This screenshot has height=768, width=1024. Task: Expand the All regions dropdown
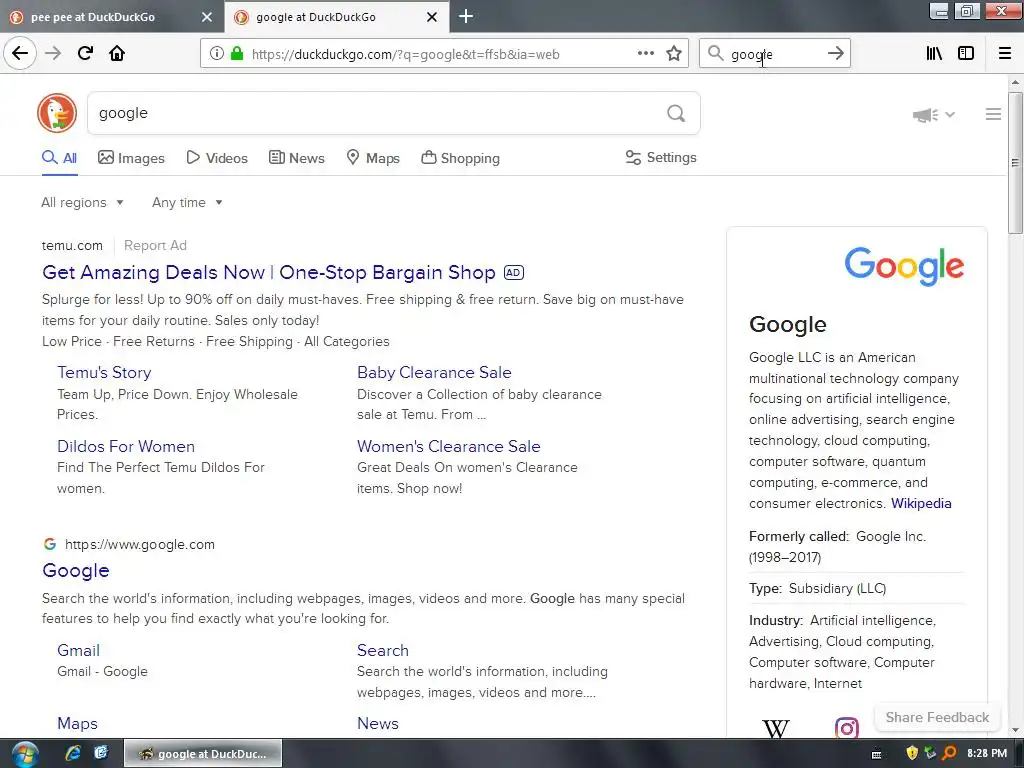pos(82,202)
